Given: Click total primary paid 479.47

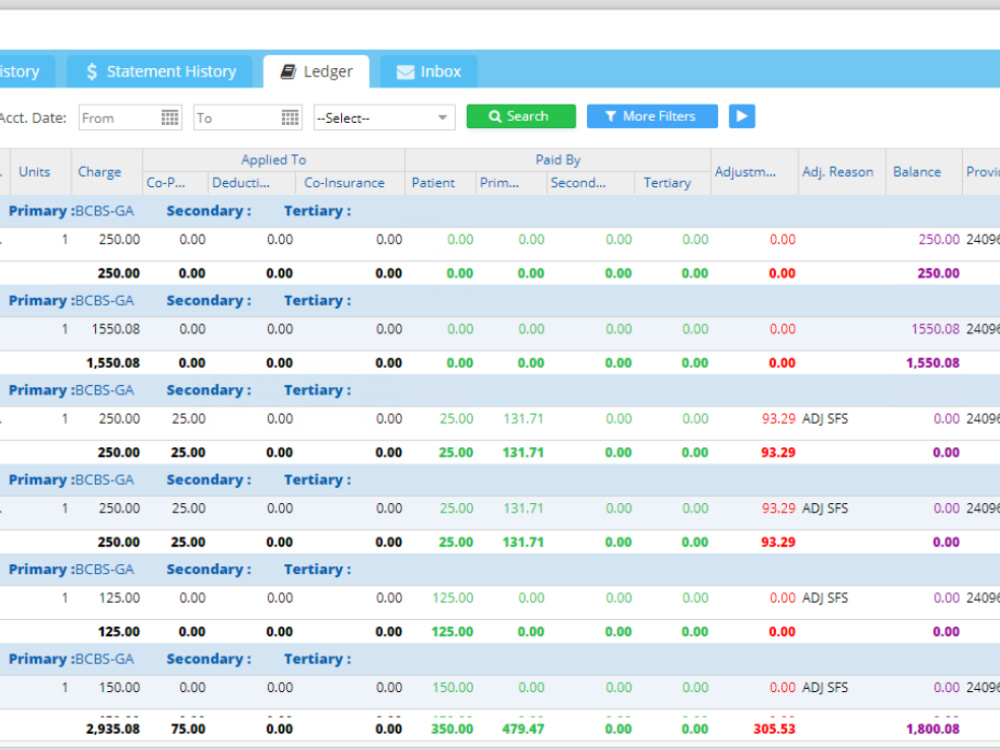Looking at the screenshot, I should coord(523,729).
